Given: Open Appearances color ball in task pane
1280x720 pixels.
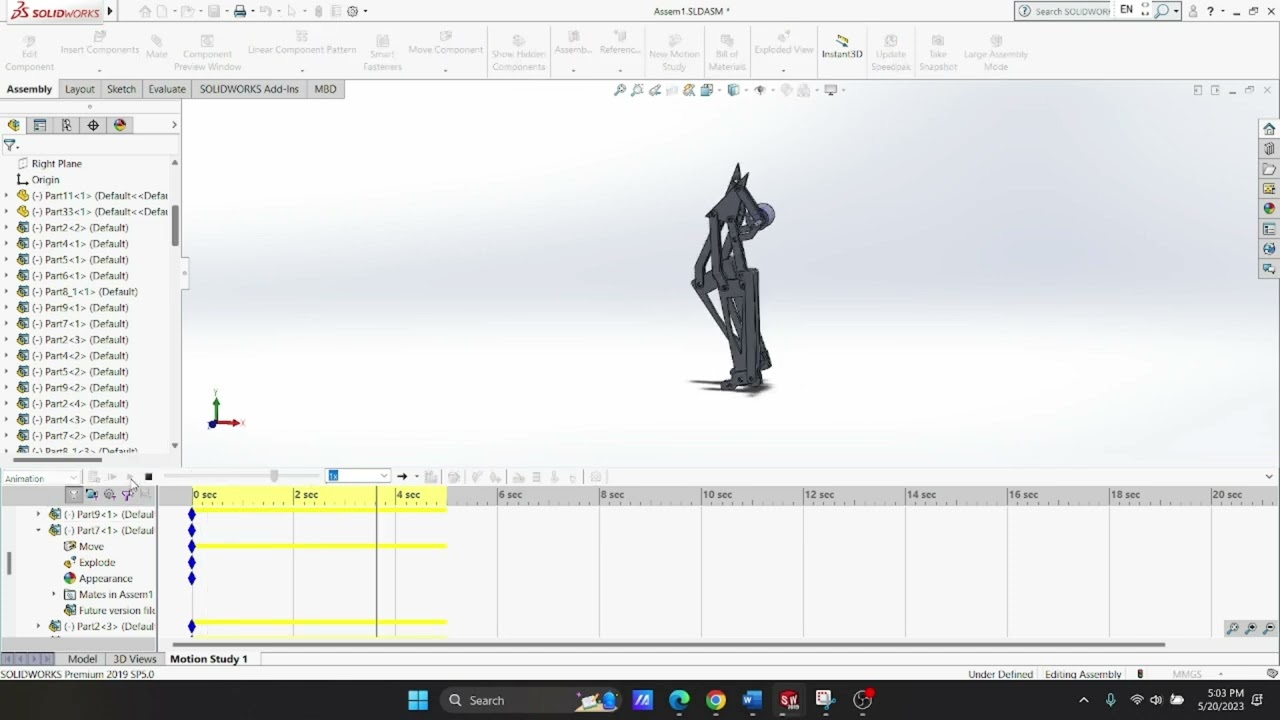Looking at the screenshot, I should pos(1269,209).
